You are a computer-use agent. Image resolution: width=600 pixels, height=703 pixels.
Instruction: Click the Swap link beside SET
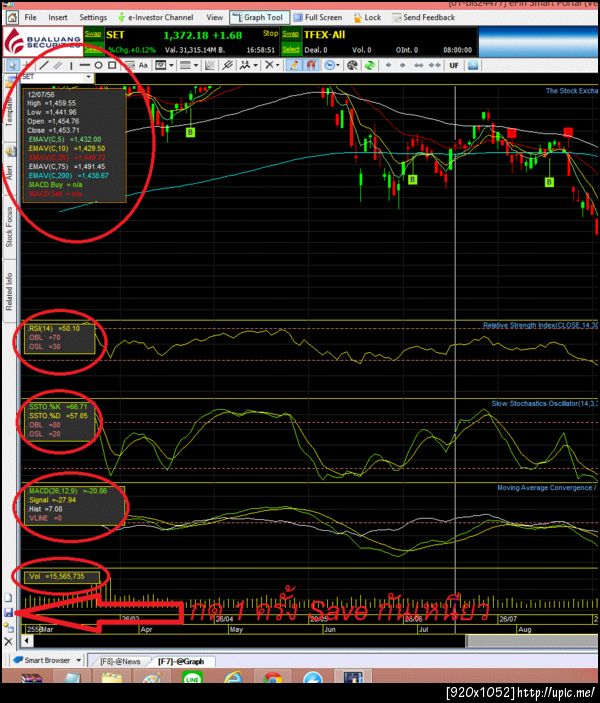(93, 34)
